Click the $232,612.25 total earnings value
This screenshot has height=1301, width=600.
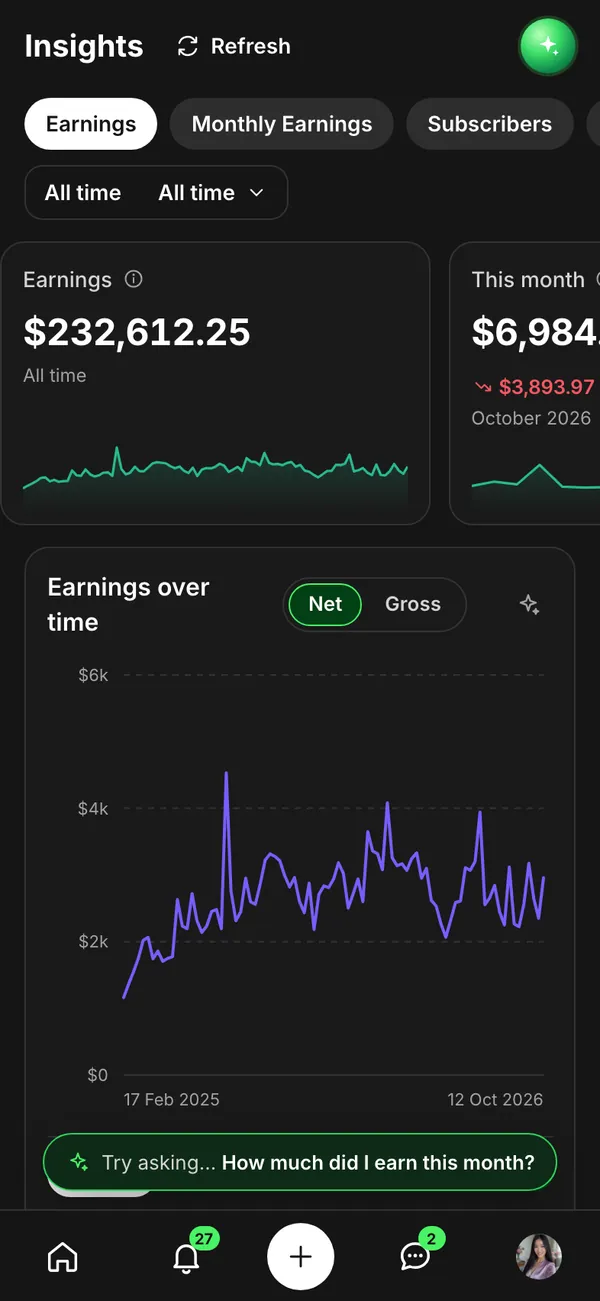coord(137,332)
